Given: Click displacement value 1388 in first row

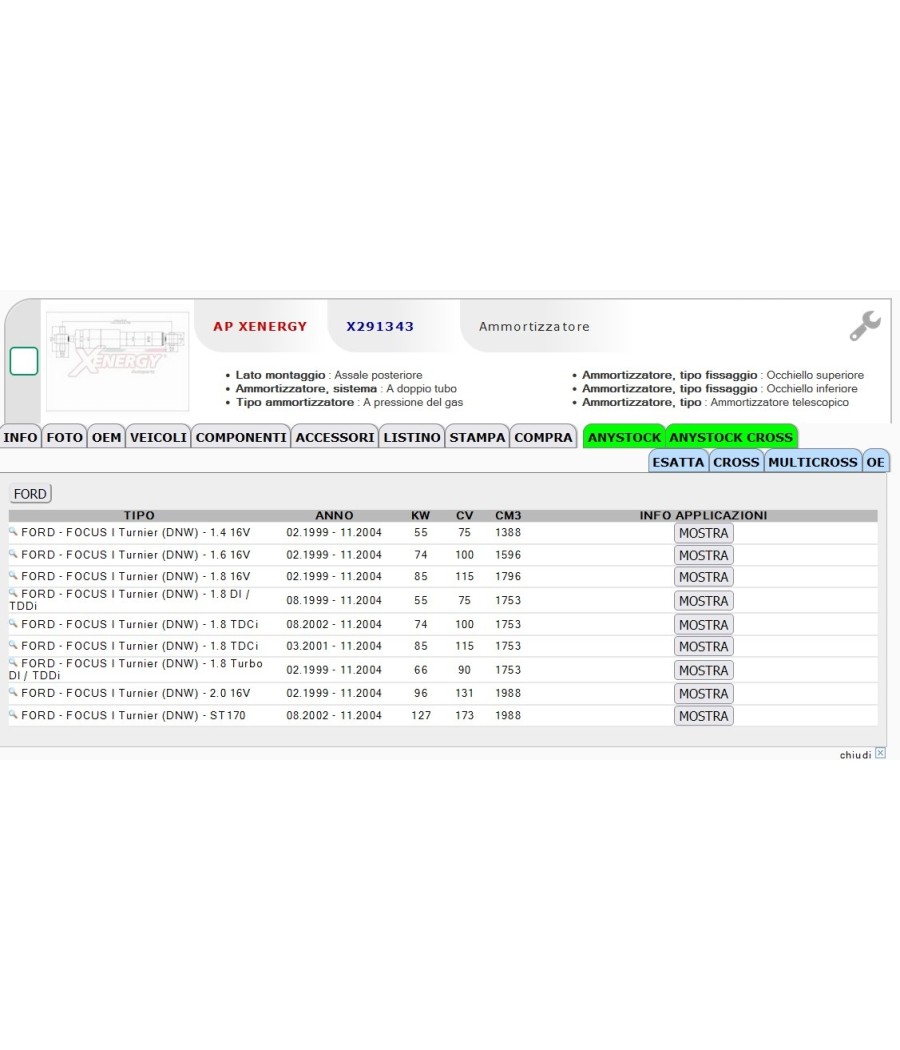Looking at the screenshot, I should [x=508, y=532].
